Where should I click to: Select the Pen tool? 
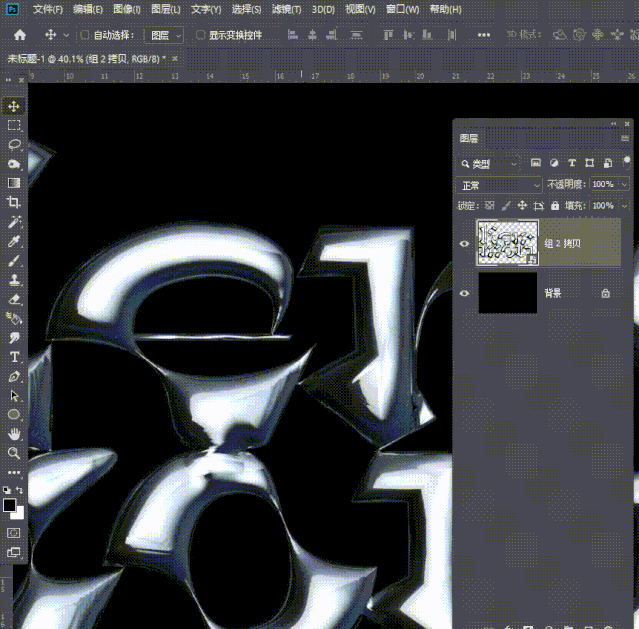coord(14,376)
